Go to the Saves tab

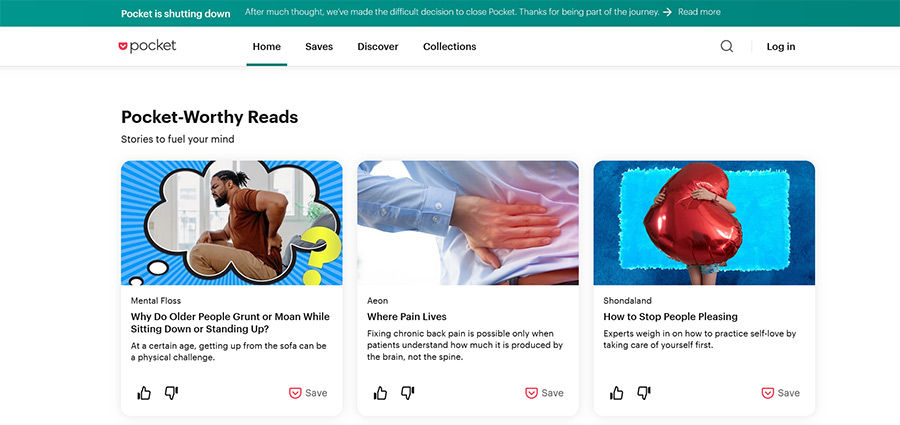319,47
